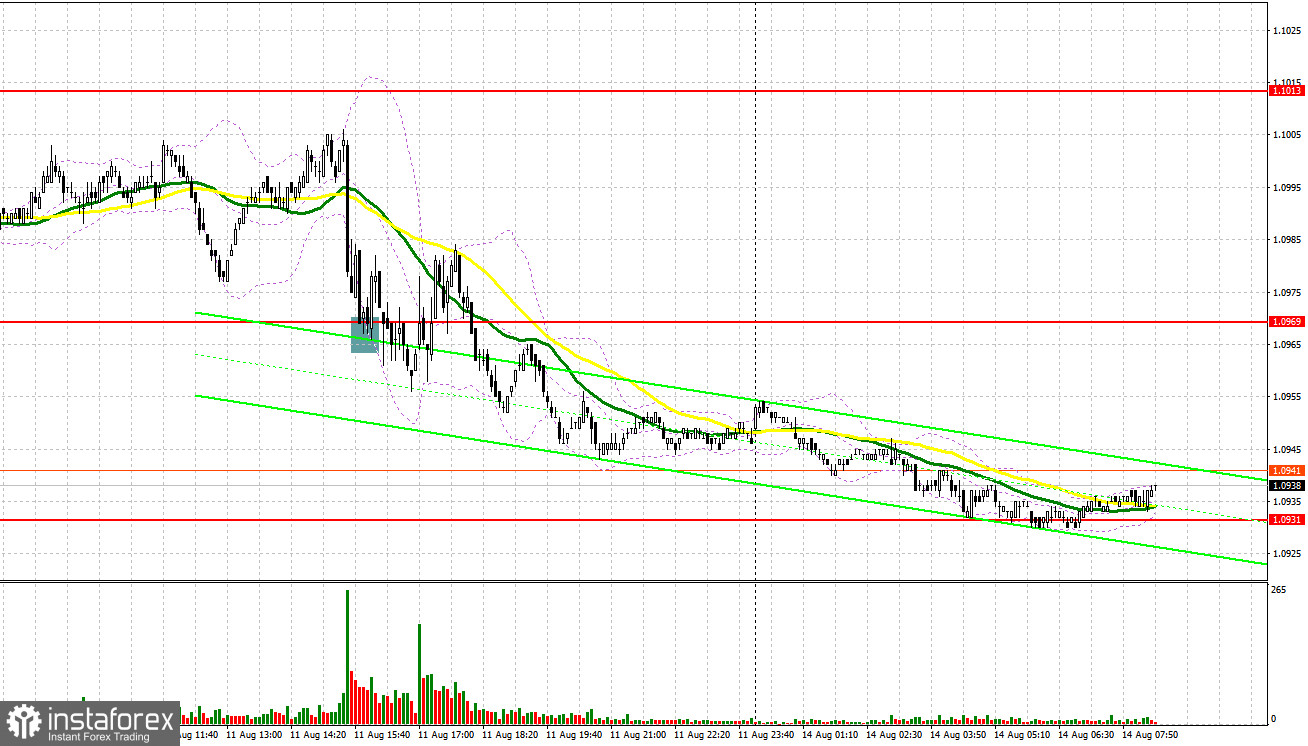Image resolution: width=1308 pixels, height=746 pixels.
Task: Click the 11 Aug 23:40 time label
Action: (766, 735)
